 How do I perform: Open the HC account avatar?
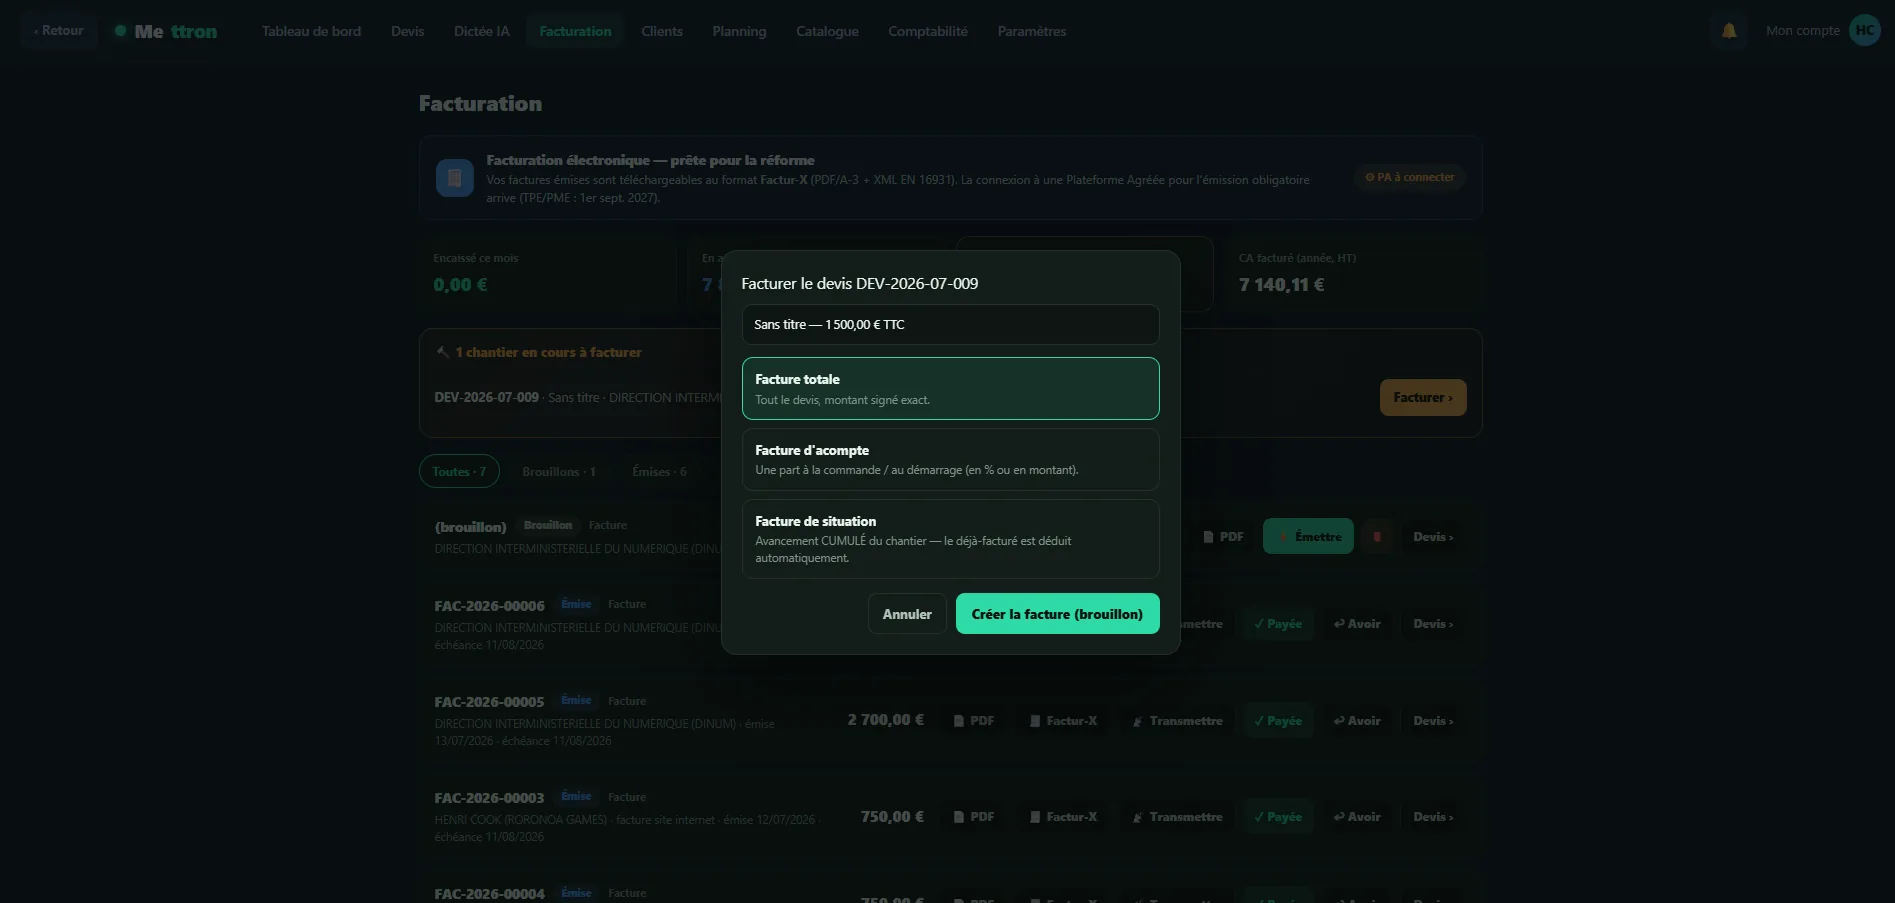click(x=1865, y=31)
